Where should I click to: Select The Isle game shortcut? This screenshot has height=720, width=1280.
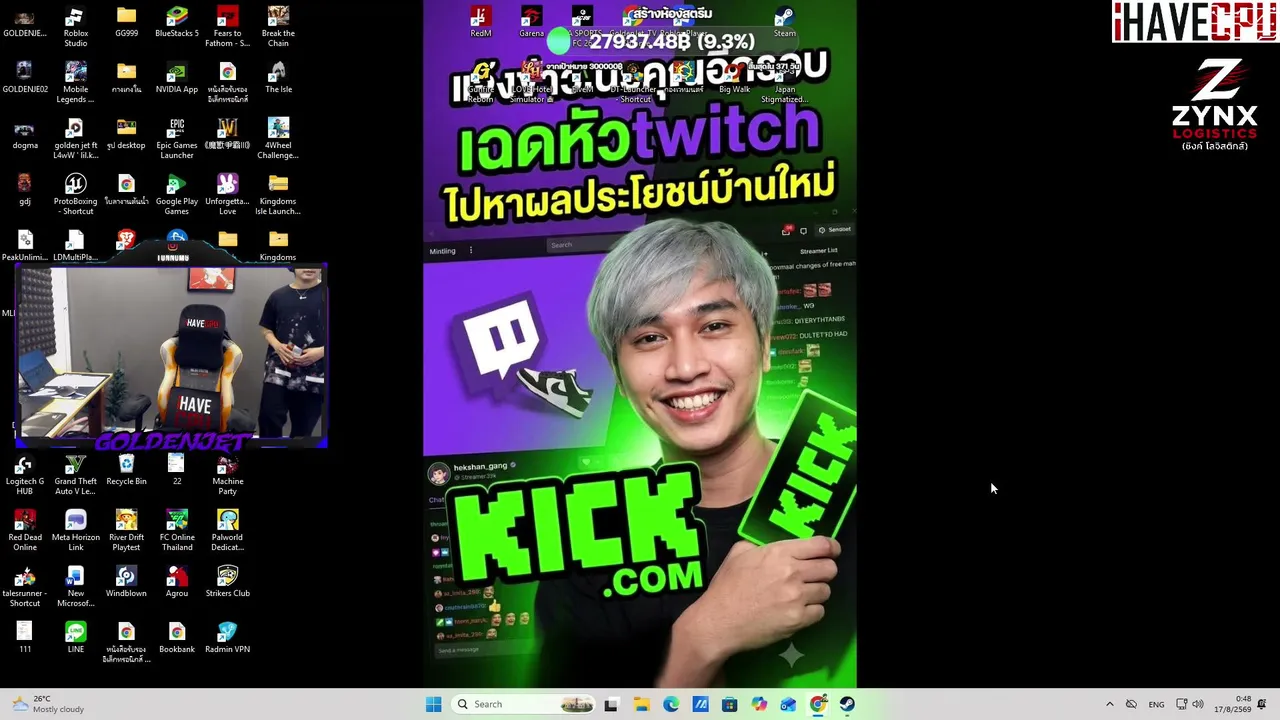pos(278,78)
